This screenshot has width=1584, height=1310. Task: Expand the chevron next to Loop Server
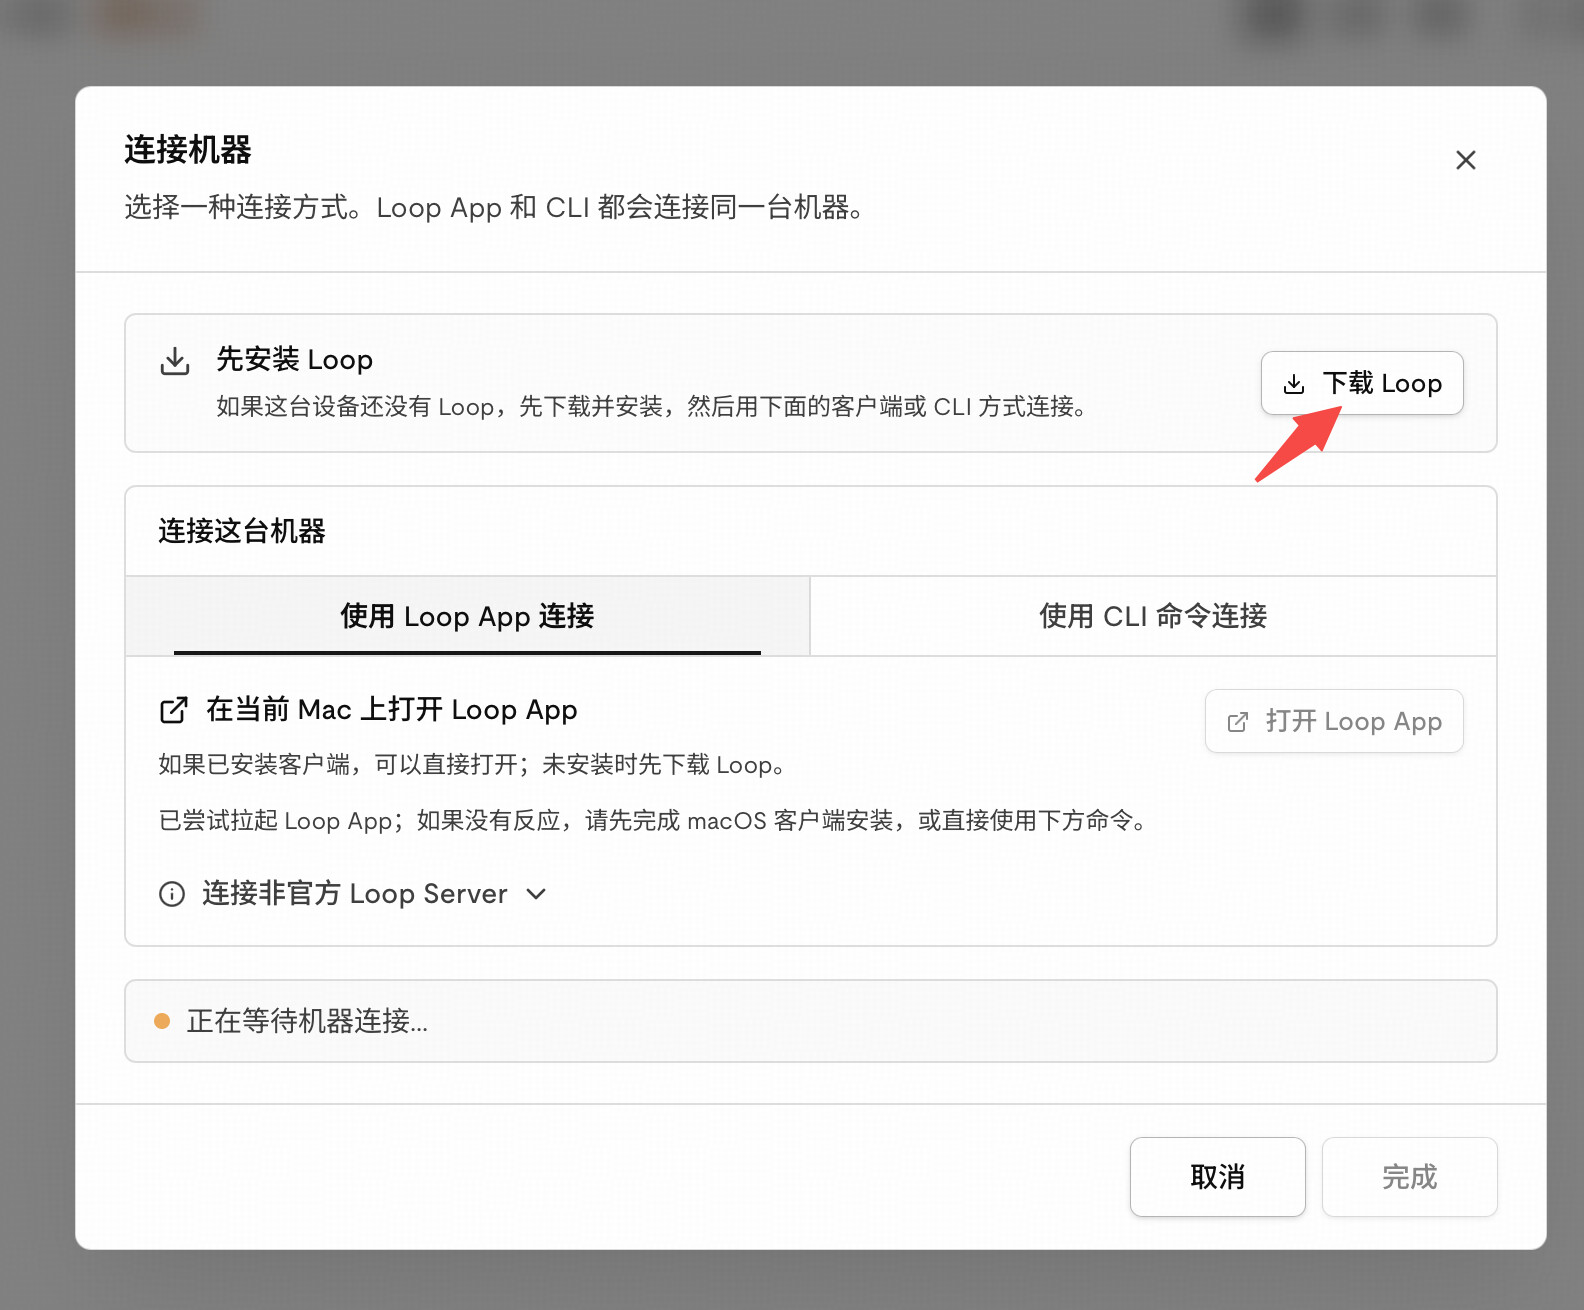(x=536, y=894)
